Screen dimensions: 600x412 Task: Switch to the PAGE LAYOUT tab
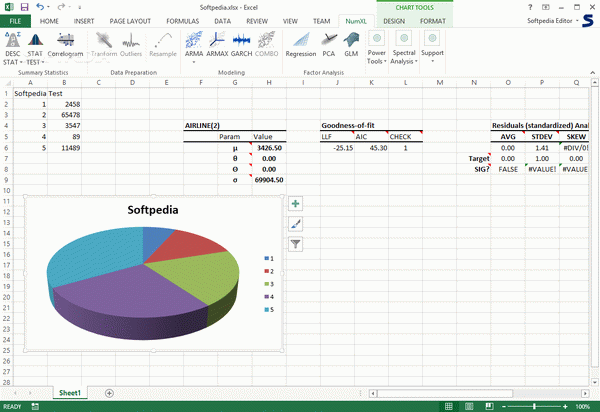point(130,21)
